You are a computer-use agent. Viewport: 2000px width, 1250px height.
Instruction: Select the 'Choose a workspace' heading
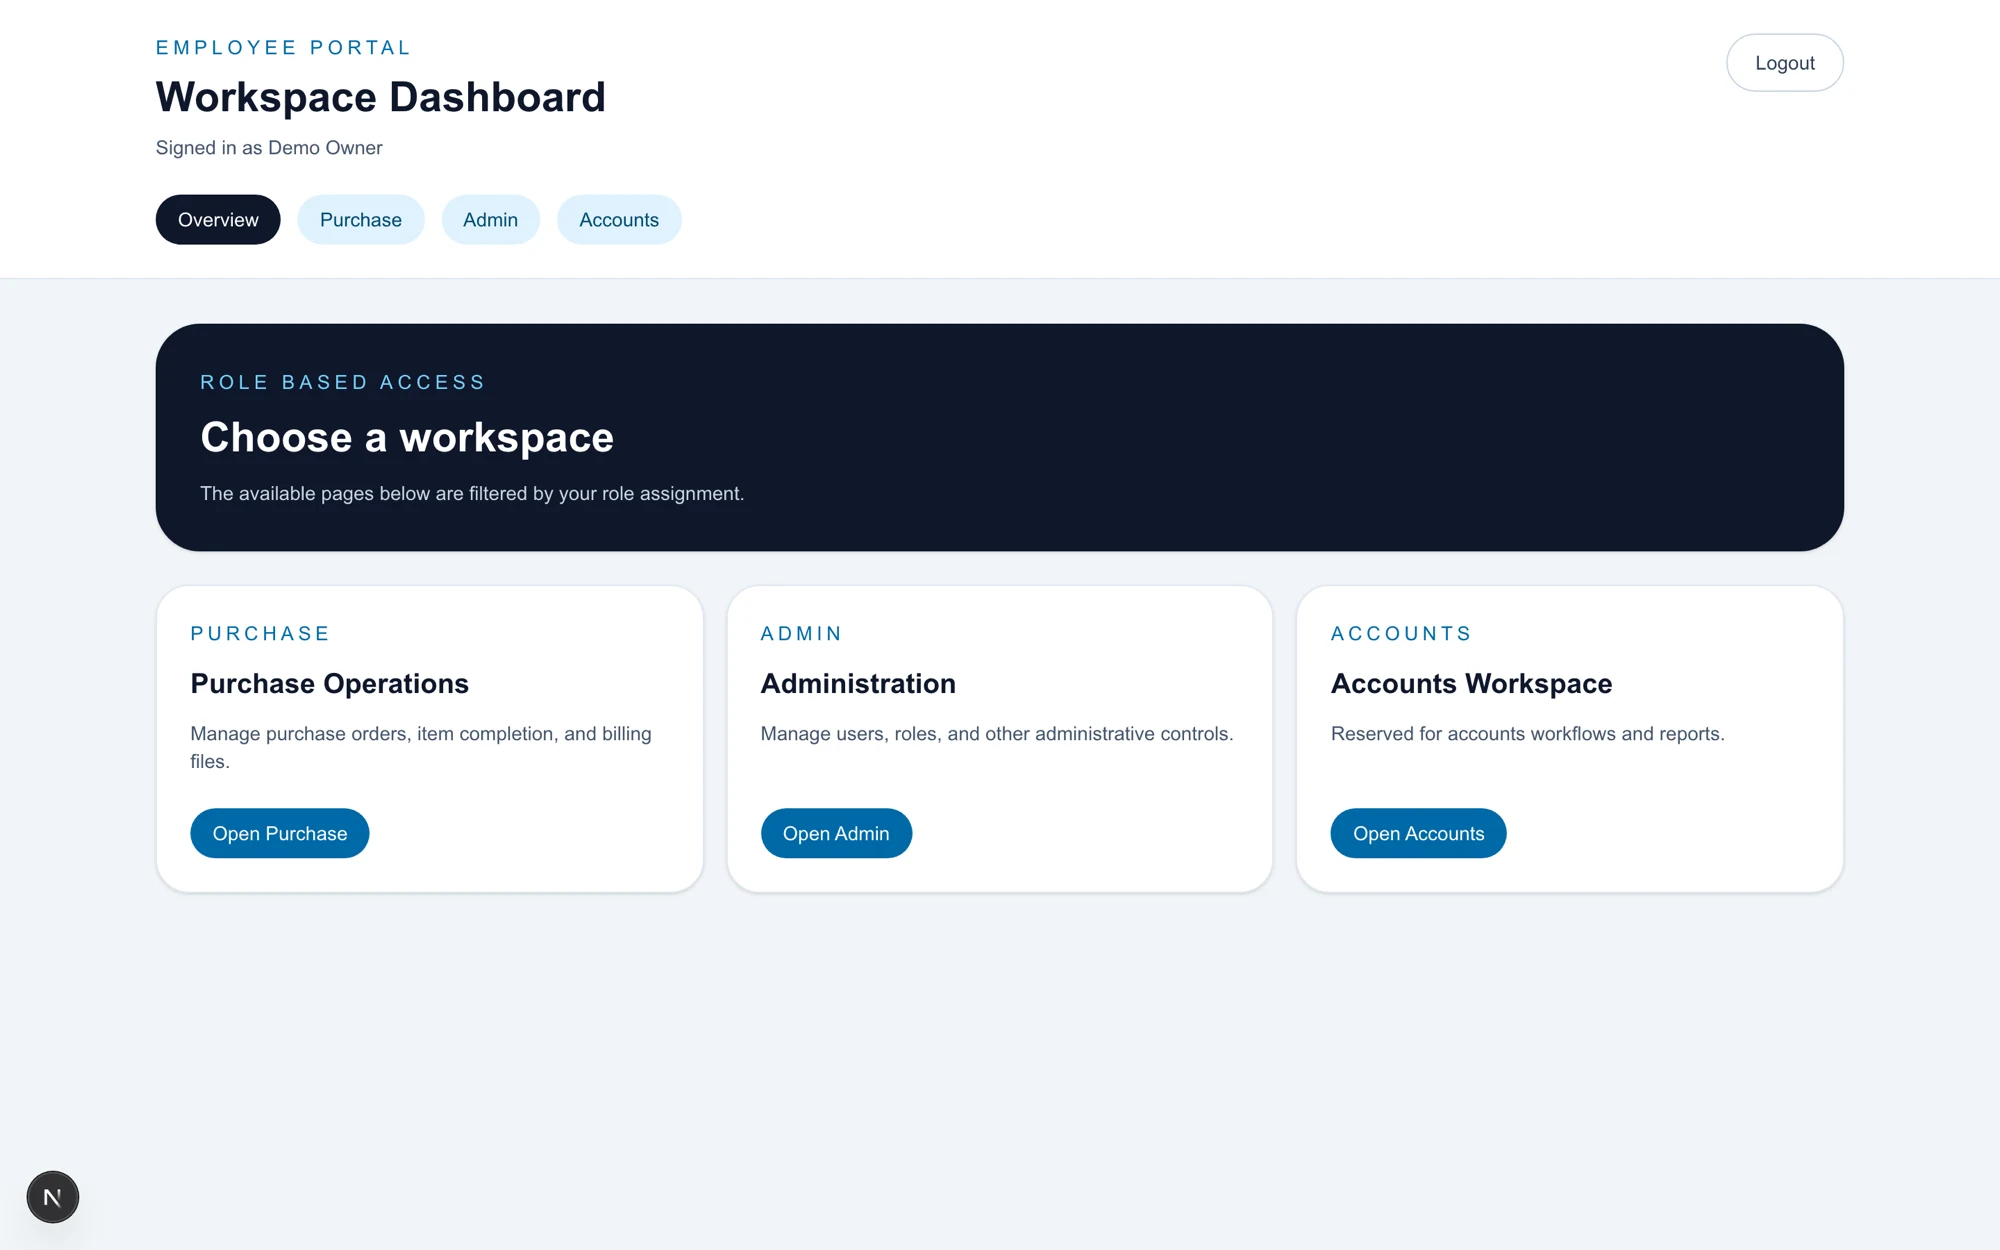coord(407,437)
